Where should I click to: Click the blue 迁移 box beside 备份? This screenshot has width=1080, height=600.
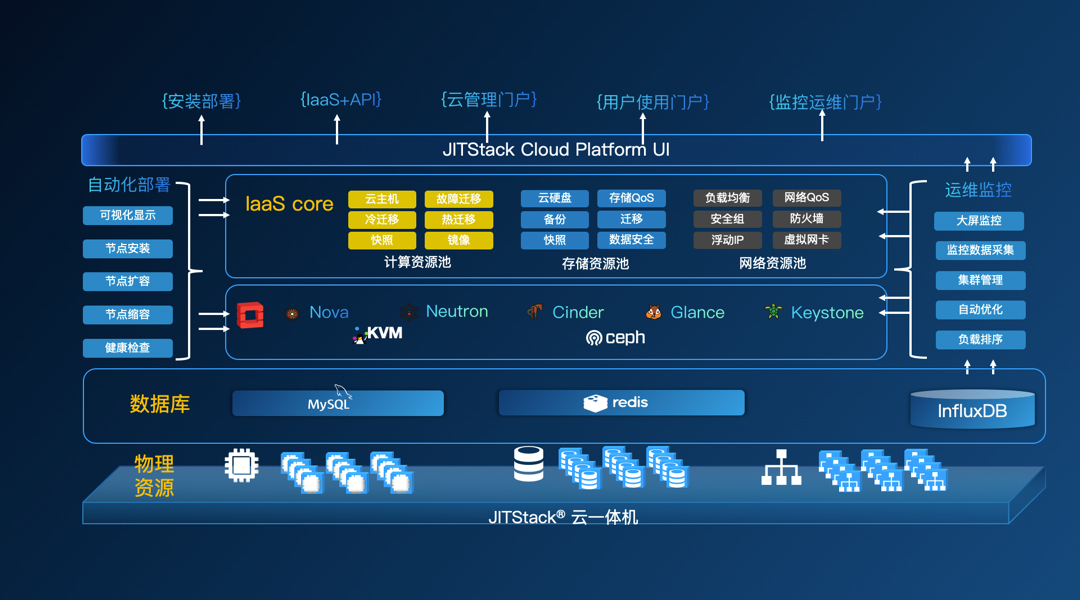[x=632, y=219]
